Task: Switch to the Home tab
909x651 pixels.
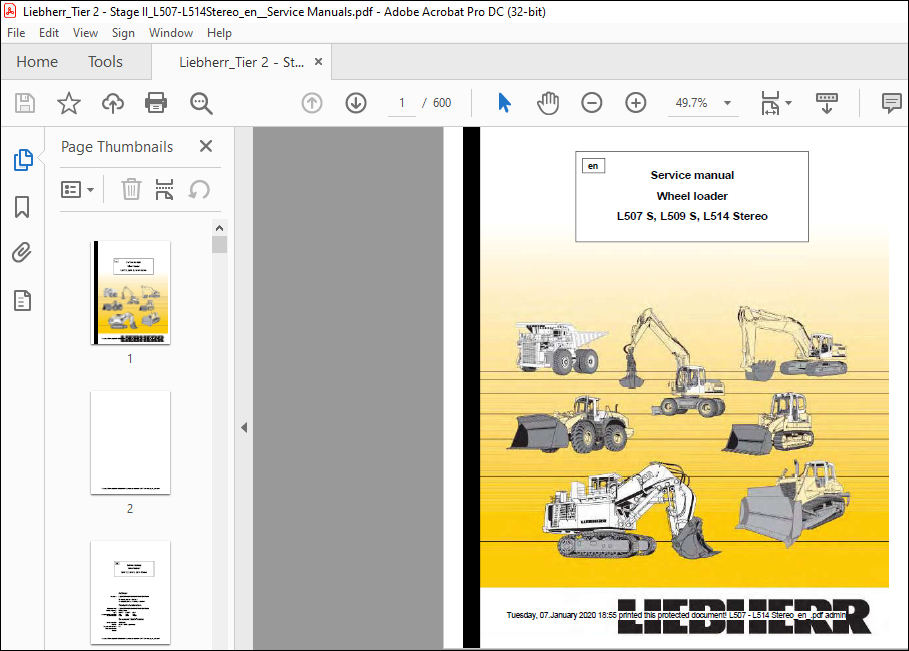Action: coord(37,62)
